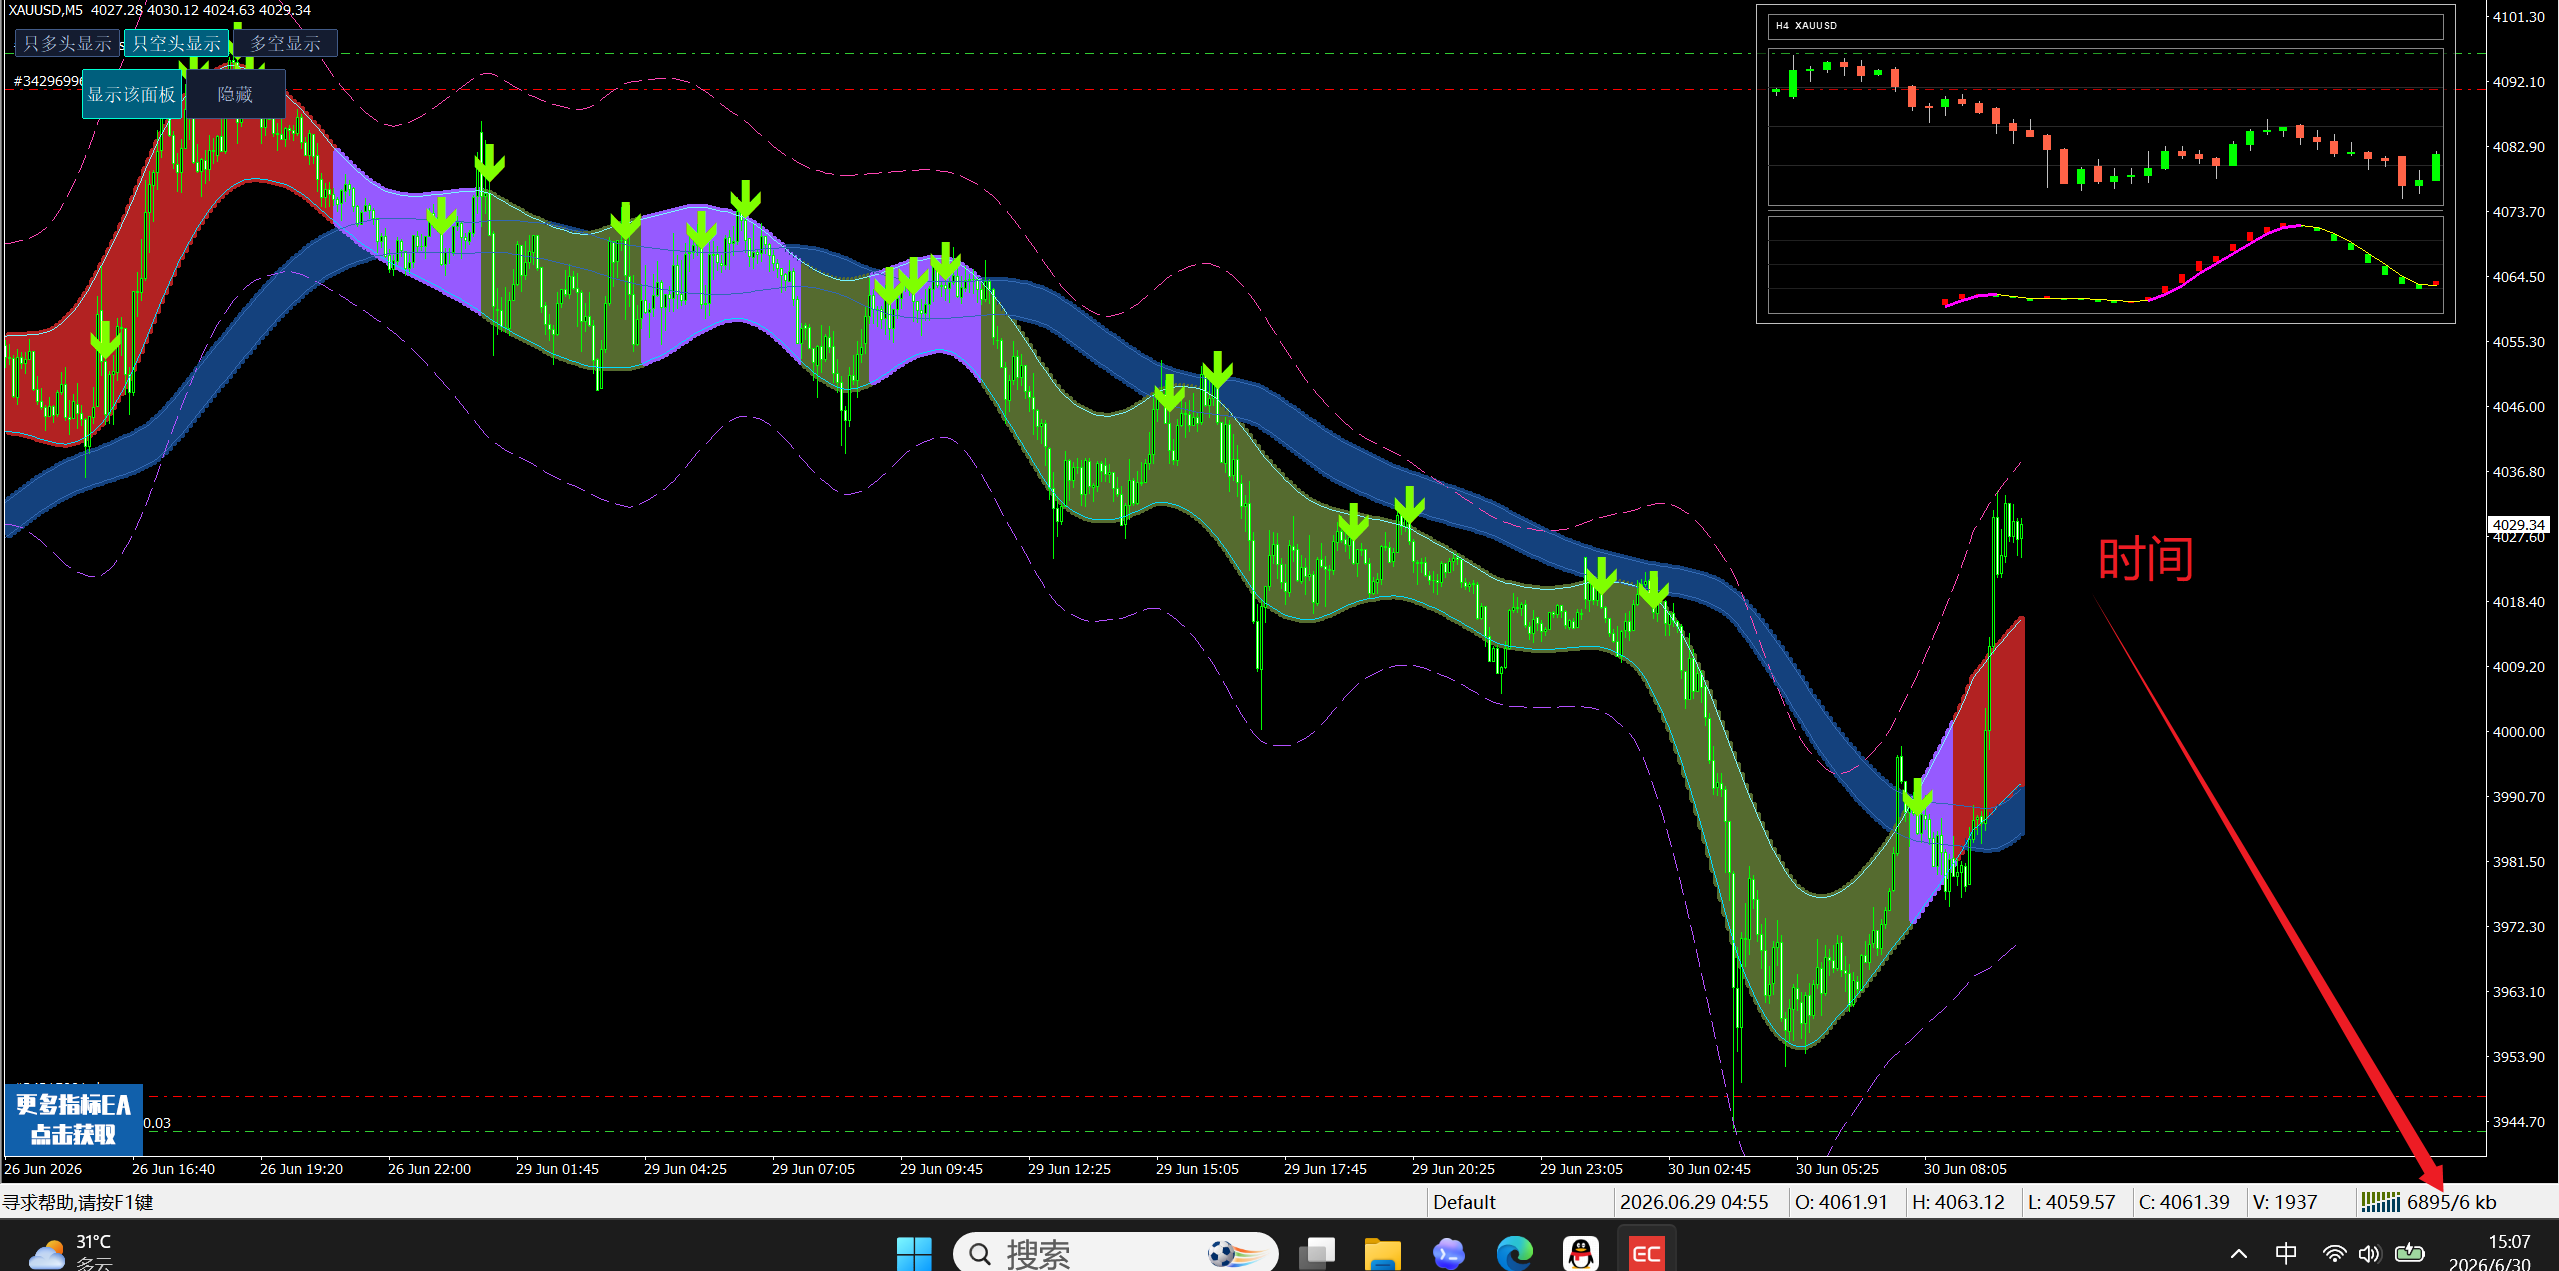This screenshot has height=1271, width=2559.
Task: Activate the 只空头显示 button
Action: 176,43
